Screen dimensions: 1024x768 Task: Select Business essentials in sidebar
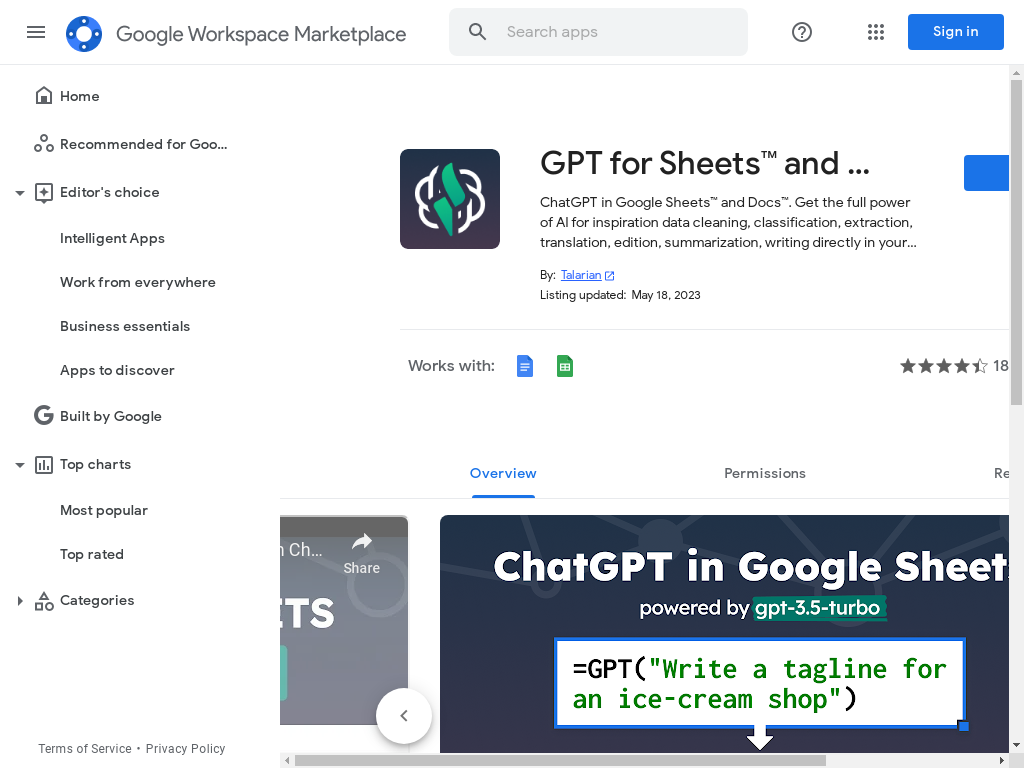125,326
